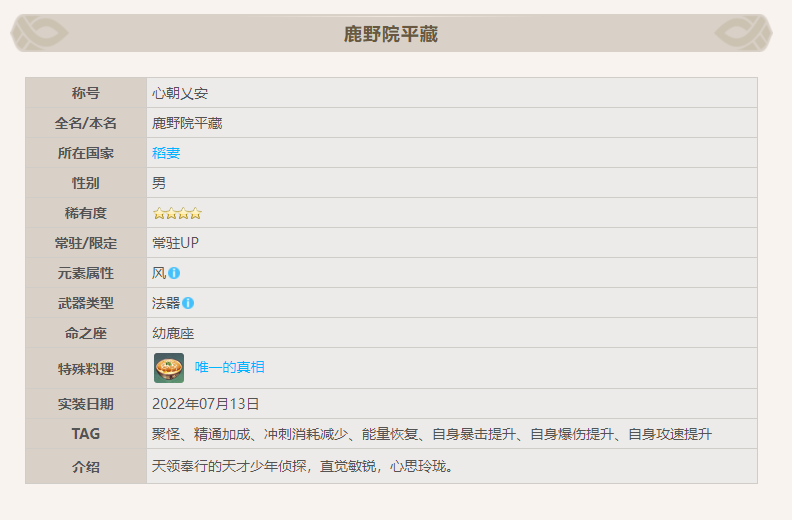792x520 pixels.
Task: Select the 2022年07月13日 release date
Action: coord(206,404)
